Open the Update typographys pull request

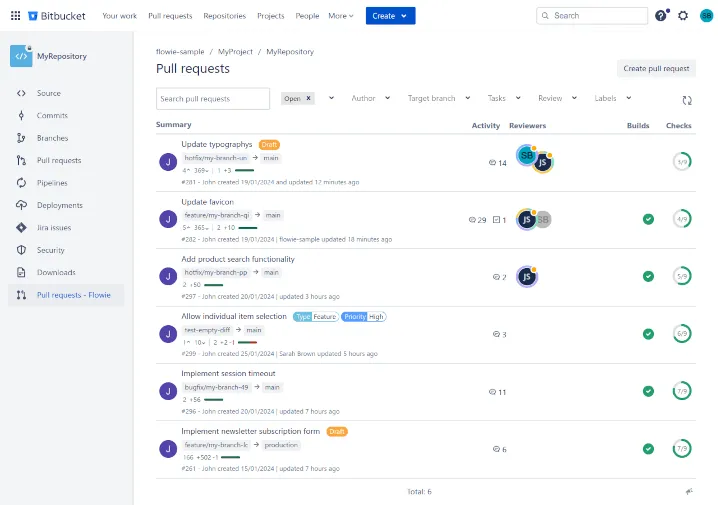[x=217, y=144]
